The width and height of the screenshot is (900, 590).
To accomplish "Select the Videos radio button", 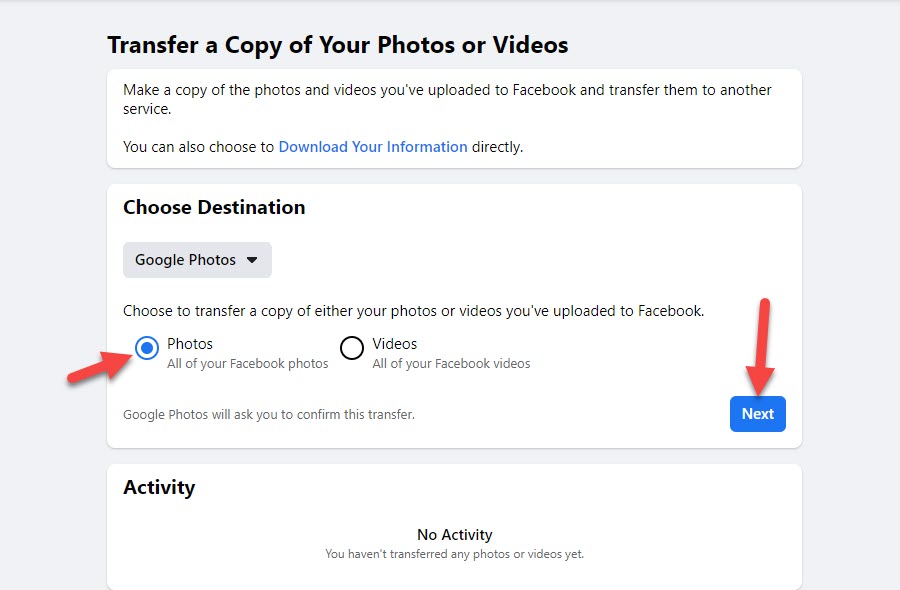I will click(352, 348).
